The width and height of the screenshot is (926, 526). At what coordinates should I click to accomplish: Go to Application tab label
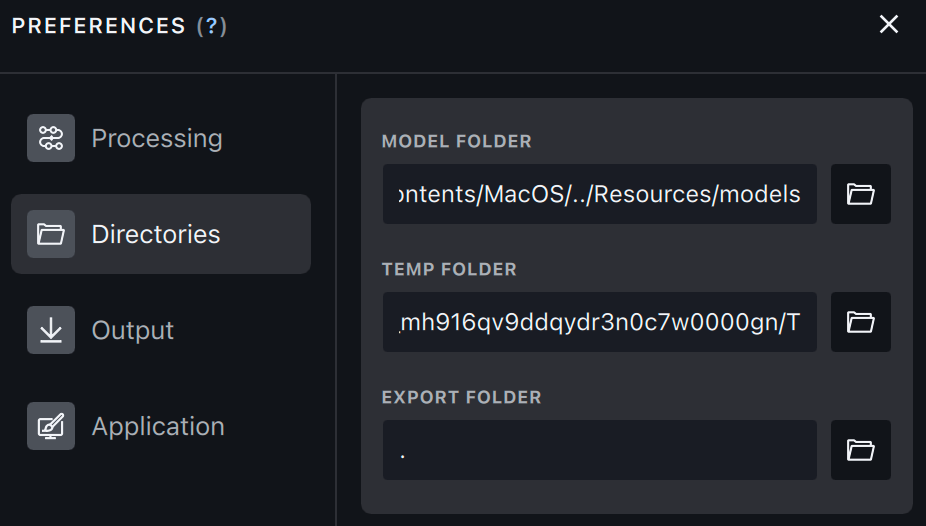pyautogui.click(x=158, y=426)
